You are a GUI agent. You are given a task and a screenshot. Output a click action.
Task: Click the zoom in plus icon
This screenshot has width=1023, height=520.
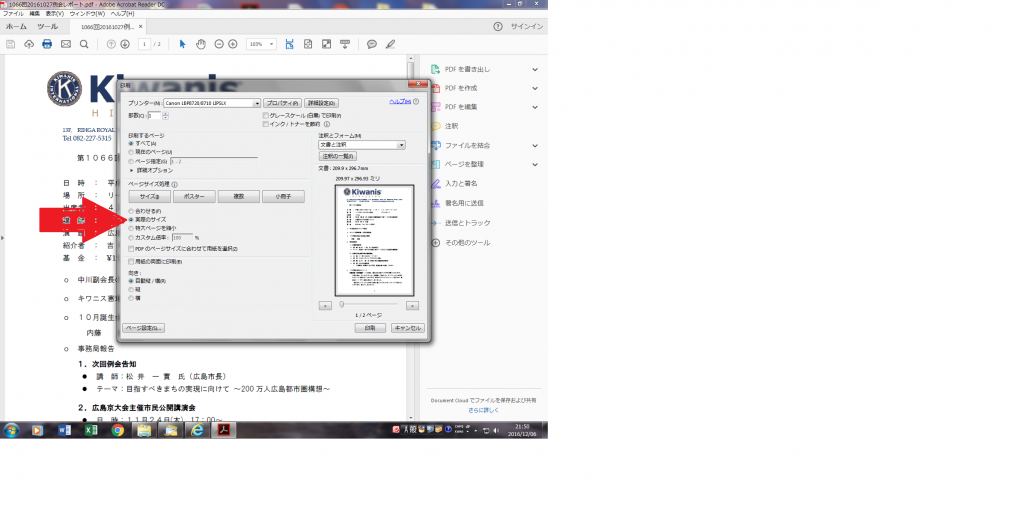pyautogui.click(x=233, y=44)
